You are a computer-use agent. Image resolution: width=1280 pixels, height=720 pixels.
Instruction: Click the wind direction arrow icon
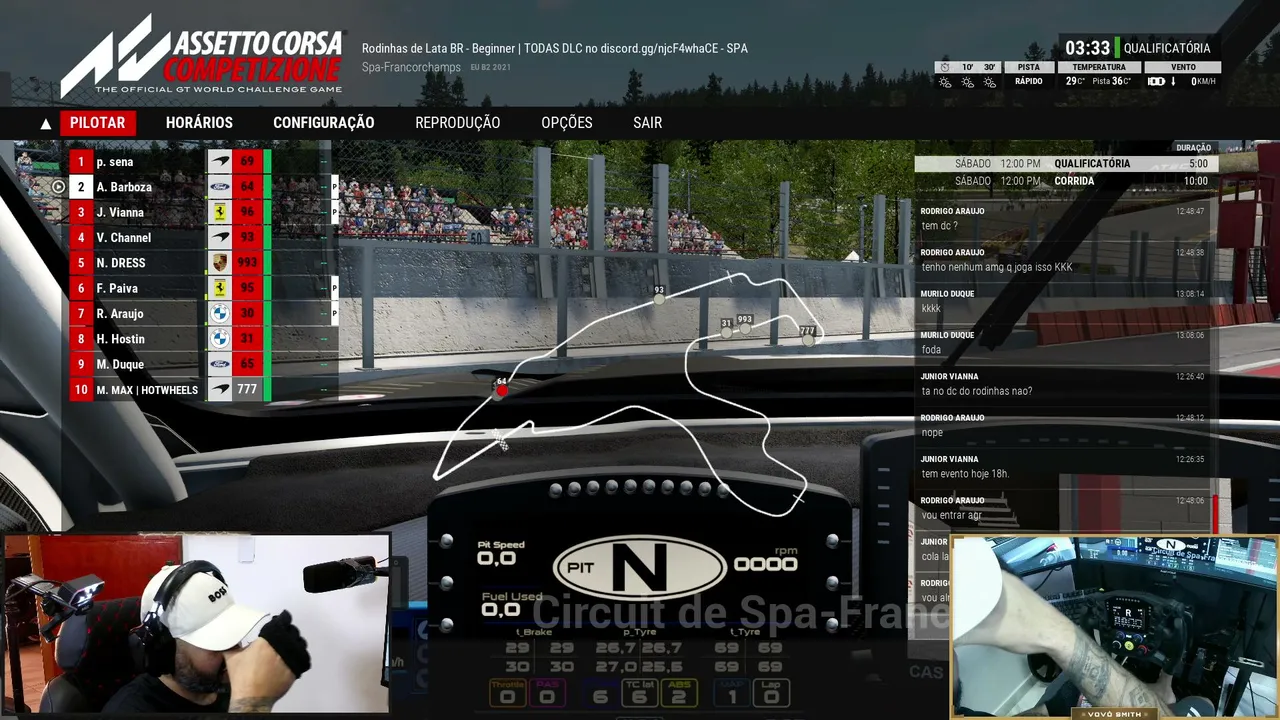(x=1173, y=82)
